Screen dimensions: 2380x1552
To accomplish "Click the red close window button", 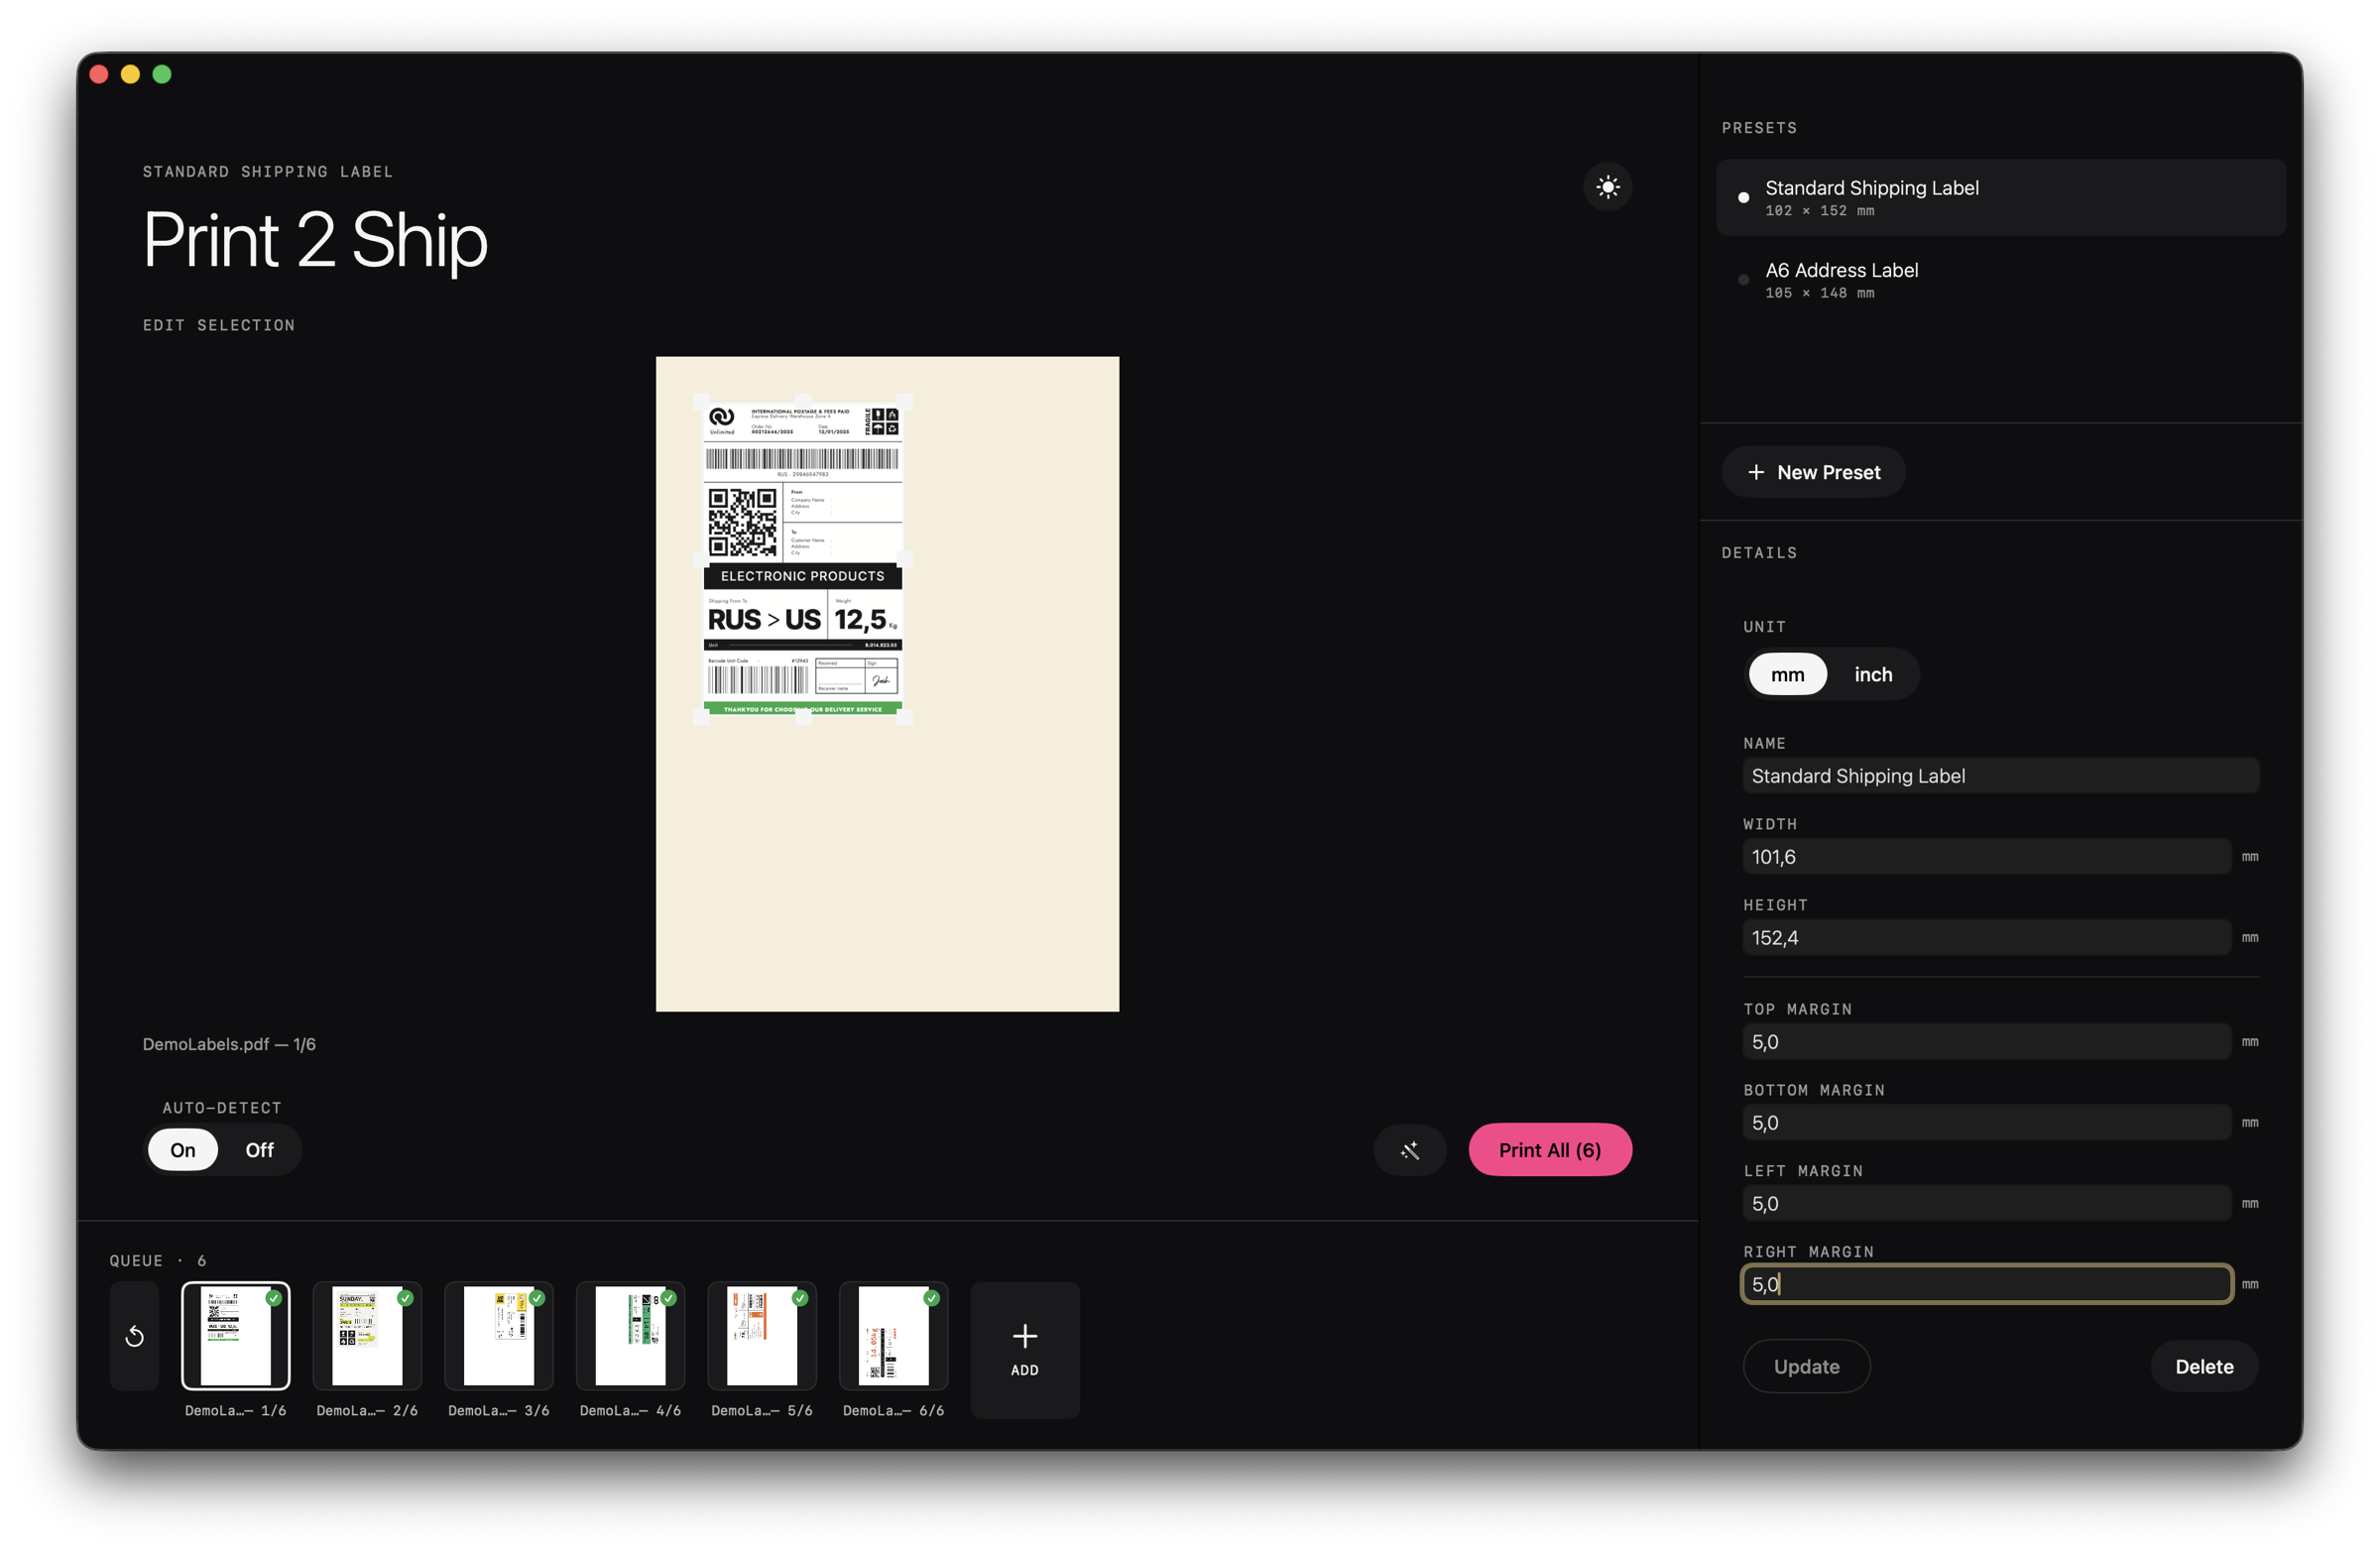I will pyautogui.click(x=99, y=75).
